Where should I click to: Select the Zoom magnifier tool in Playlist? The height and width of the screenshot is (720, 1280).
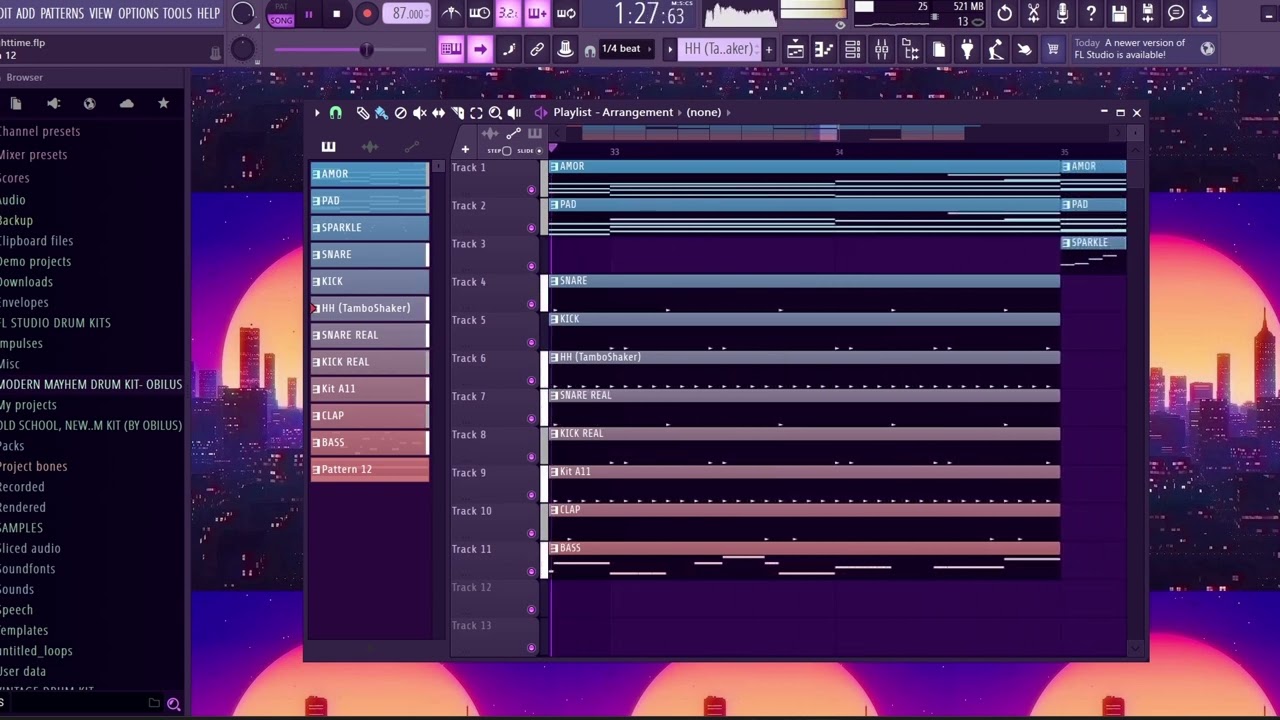(495, 113)
